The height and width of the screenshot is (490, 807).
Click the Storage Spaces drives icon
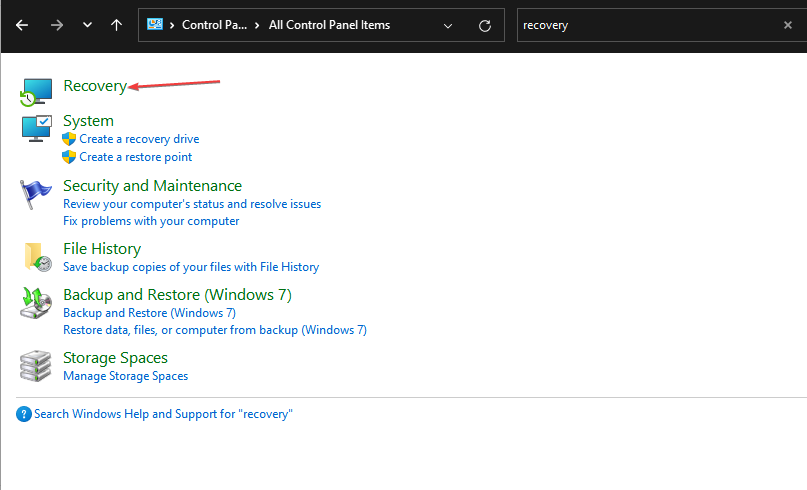click(36, 366)
